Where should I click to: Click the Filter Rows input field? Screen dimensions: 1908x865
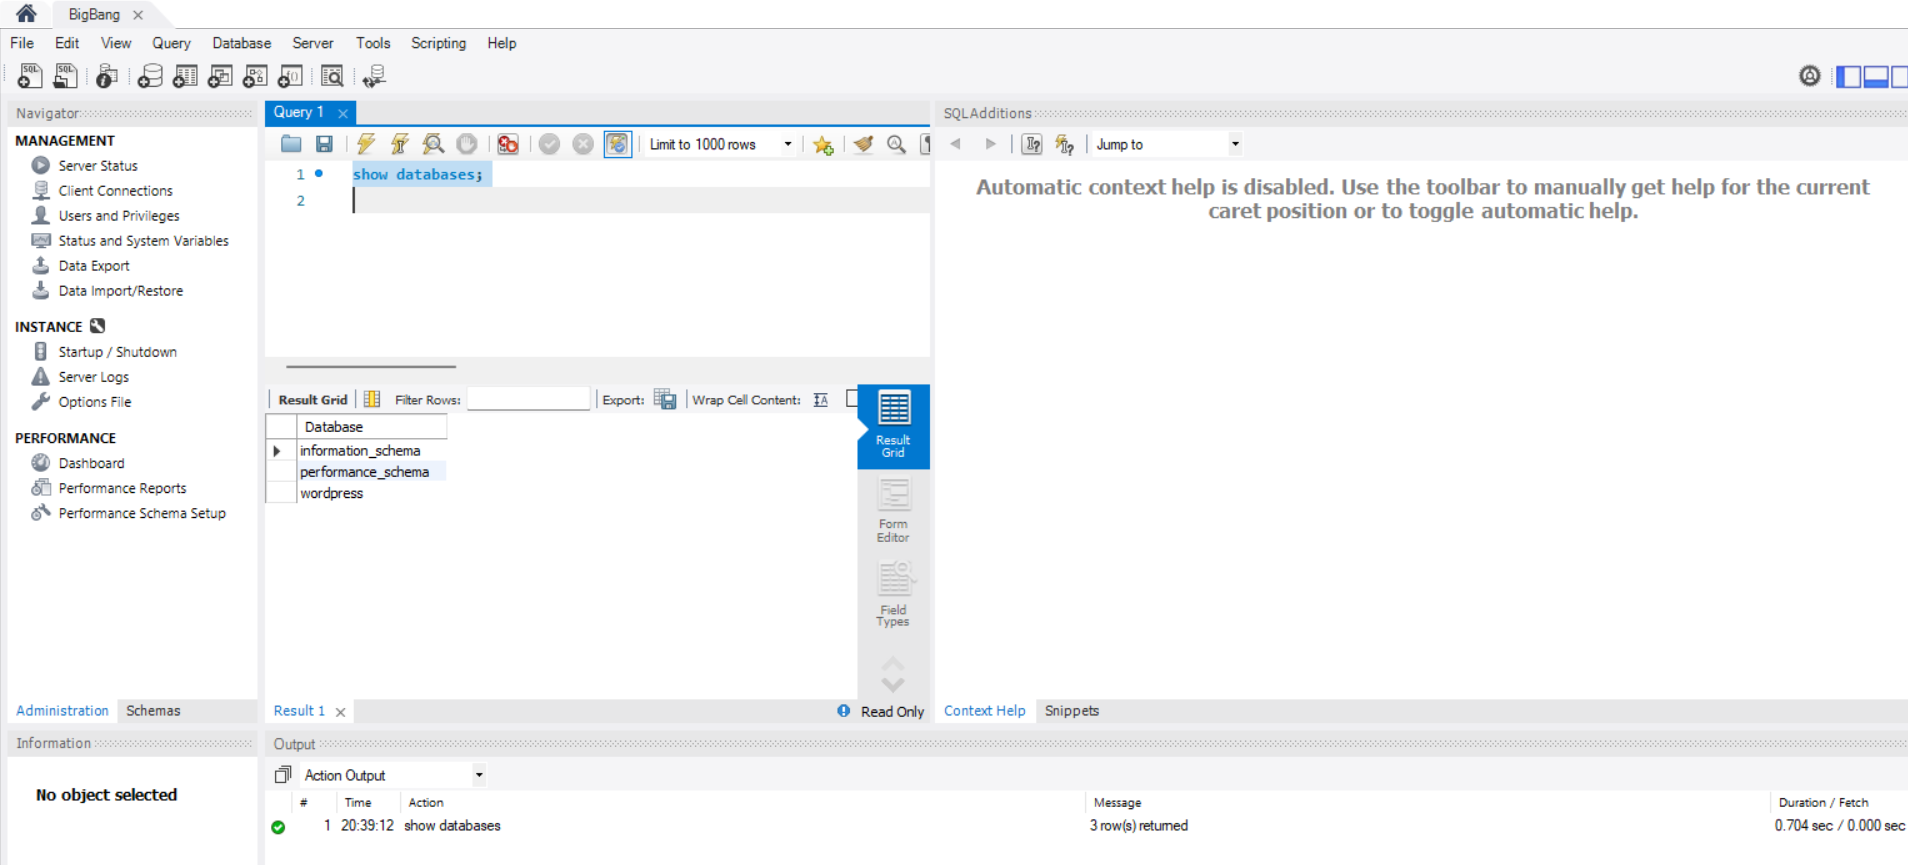click(528, 400)
